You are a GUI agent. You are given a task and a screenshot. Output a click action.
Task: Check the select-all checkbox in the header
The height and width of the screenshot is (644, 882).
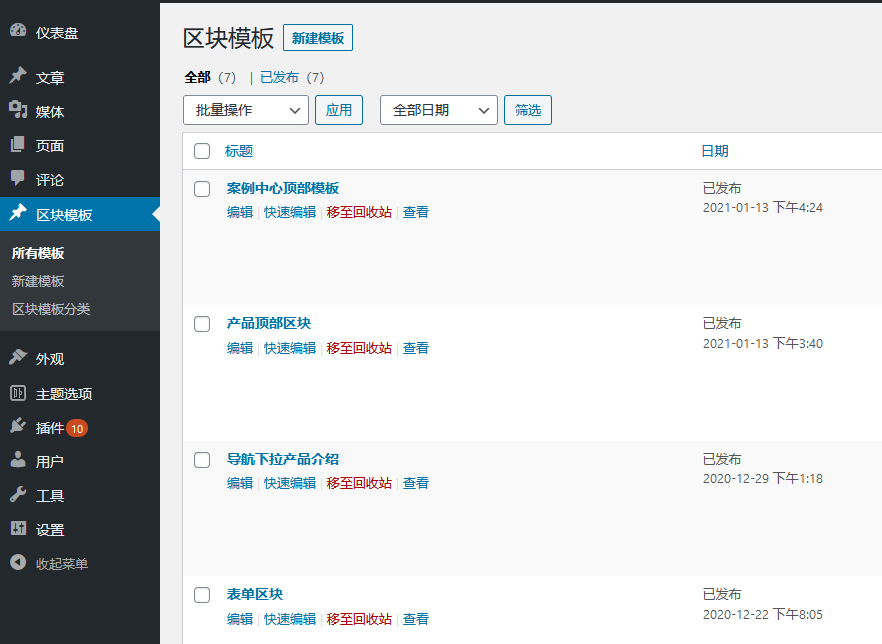pyautogui.click(x=203, y=151)
